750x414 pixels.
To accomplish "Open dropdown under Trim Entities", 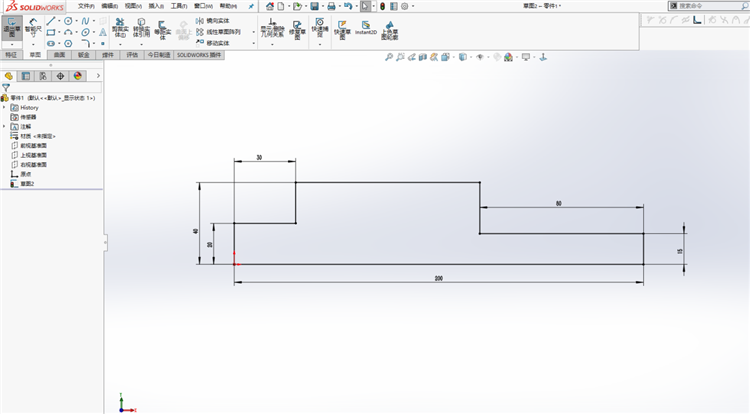I will click(x=120, y=44).
